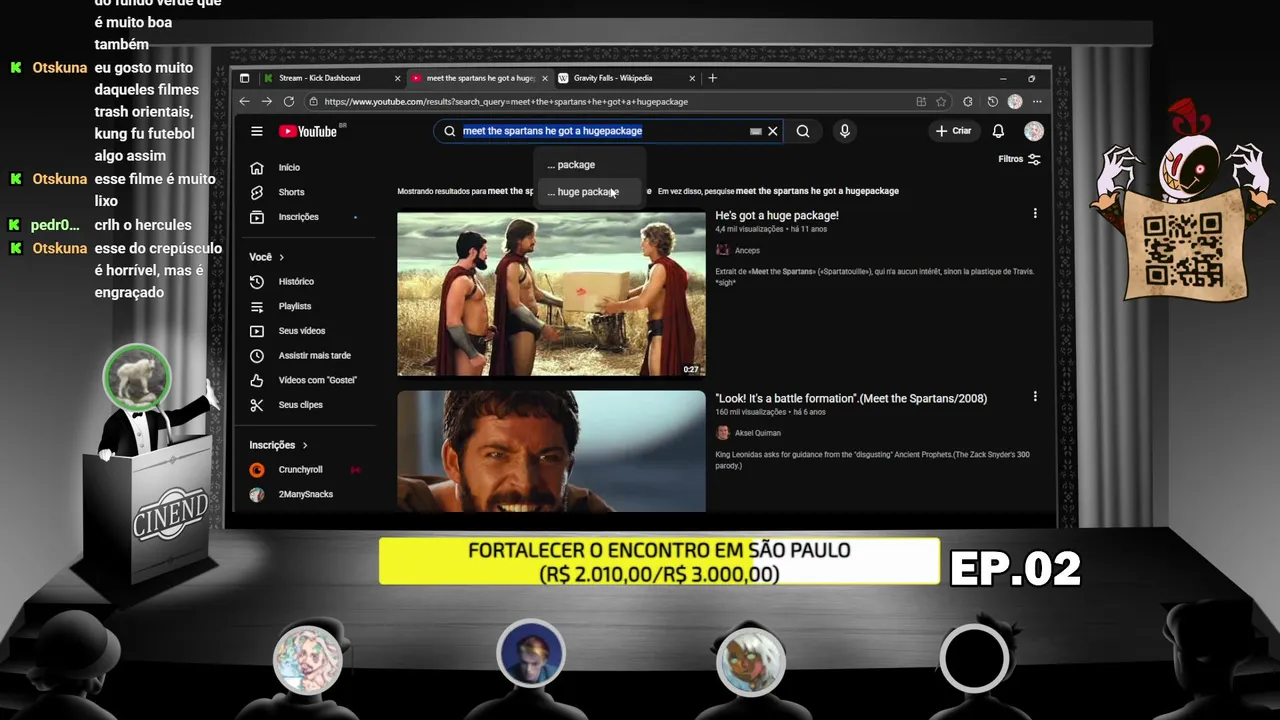
Task: Play the 'Look! It's a battle formation' thumbnail
Action: tap(551, 451)
